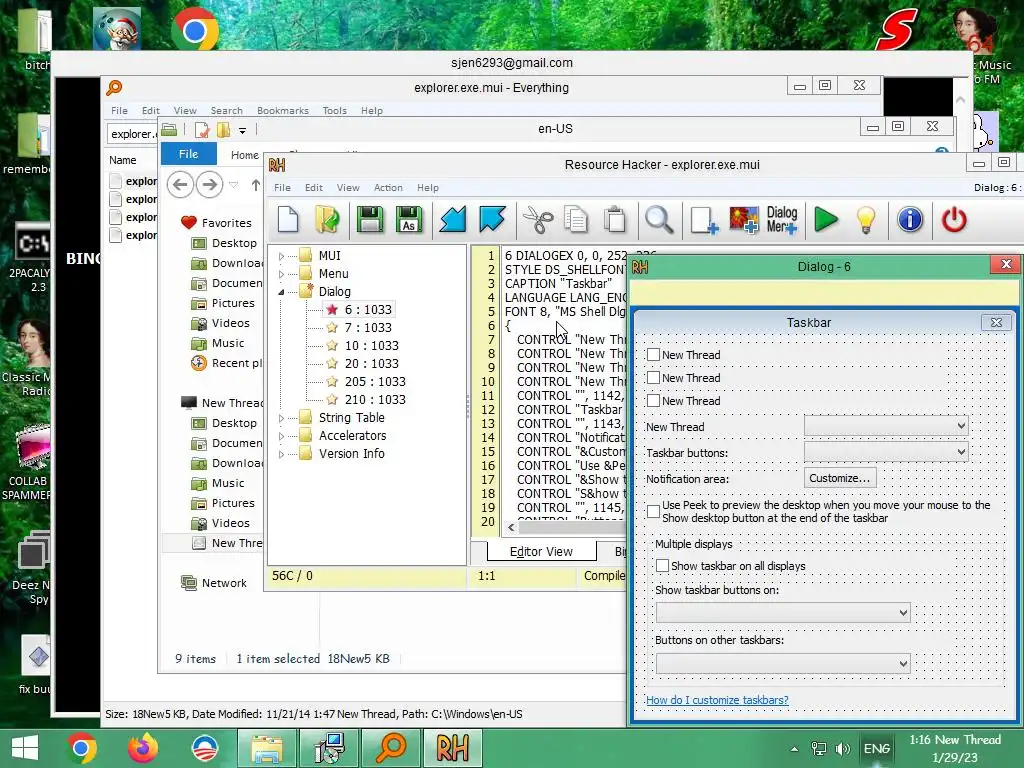Enable Show taskbar on all displays
1024x768 pixels.
662,566
